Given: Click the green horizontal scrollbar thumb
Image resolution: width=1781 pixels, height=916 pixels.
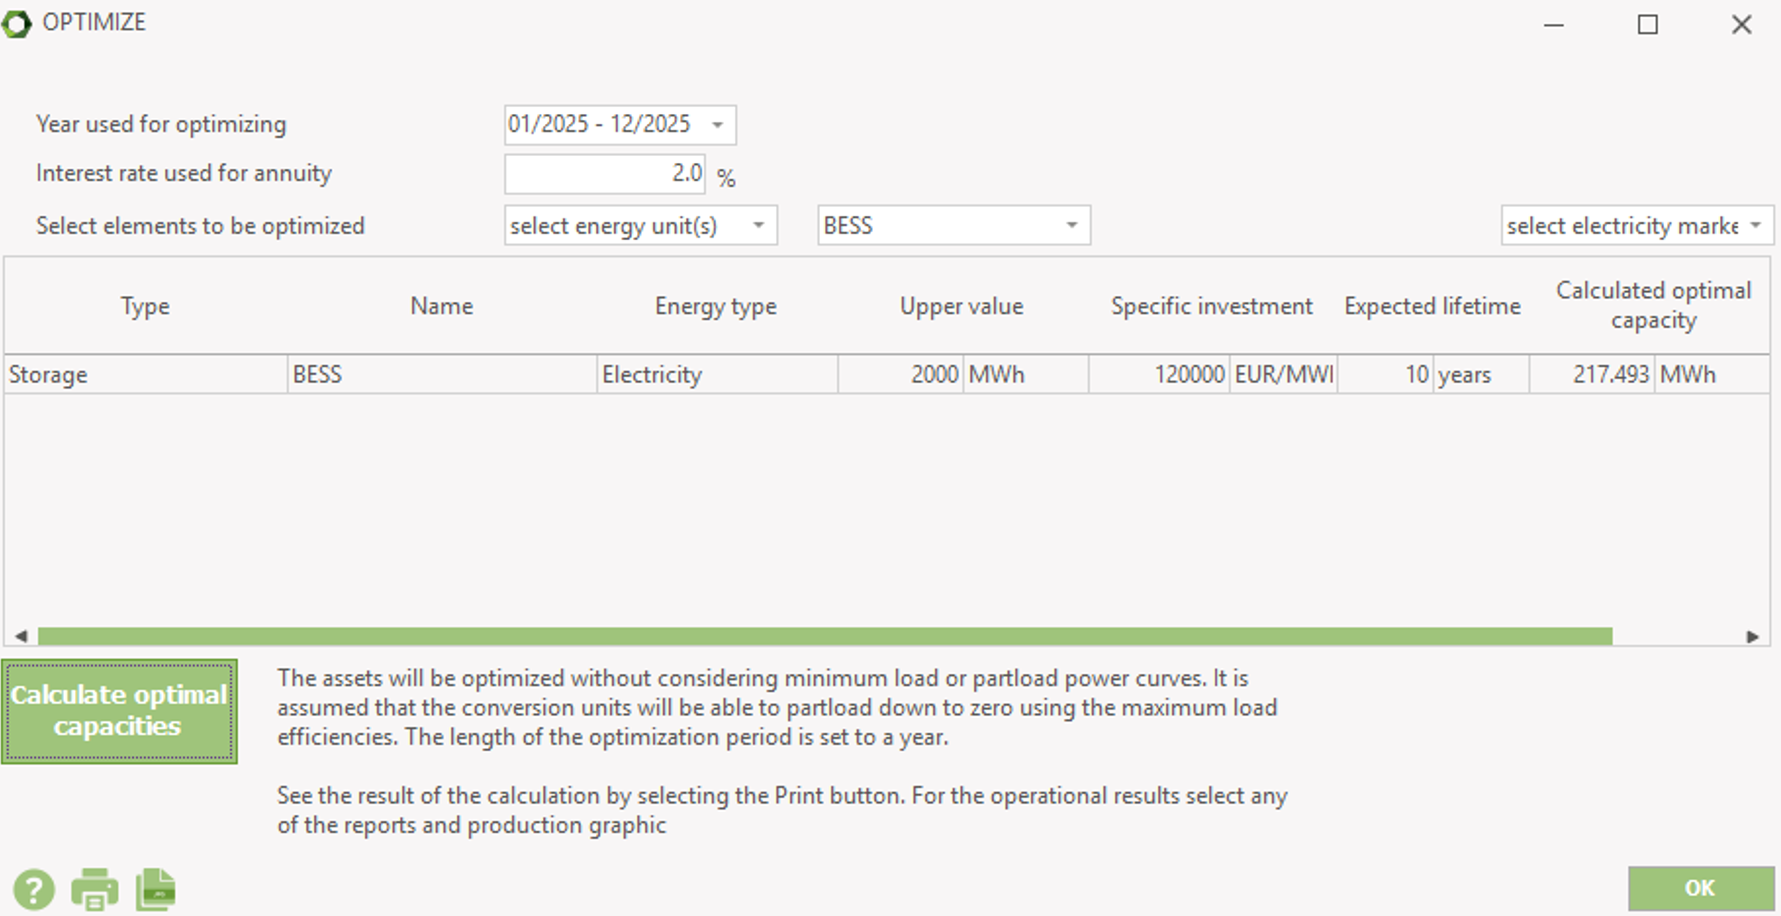Looking at the screenshot, I should 824,636.
